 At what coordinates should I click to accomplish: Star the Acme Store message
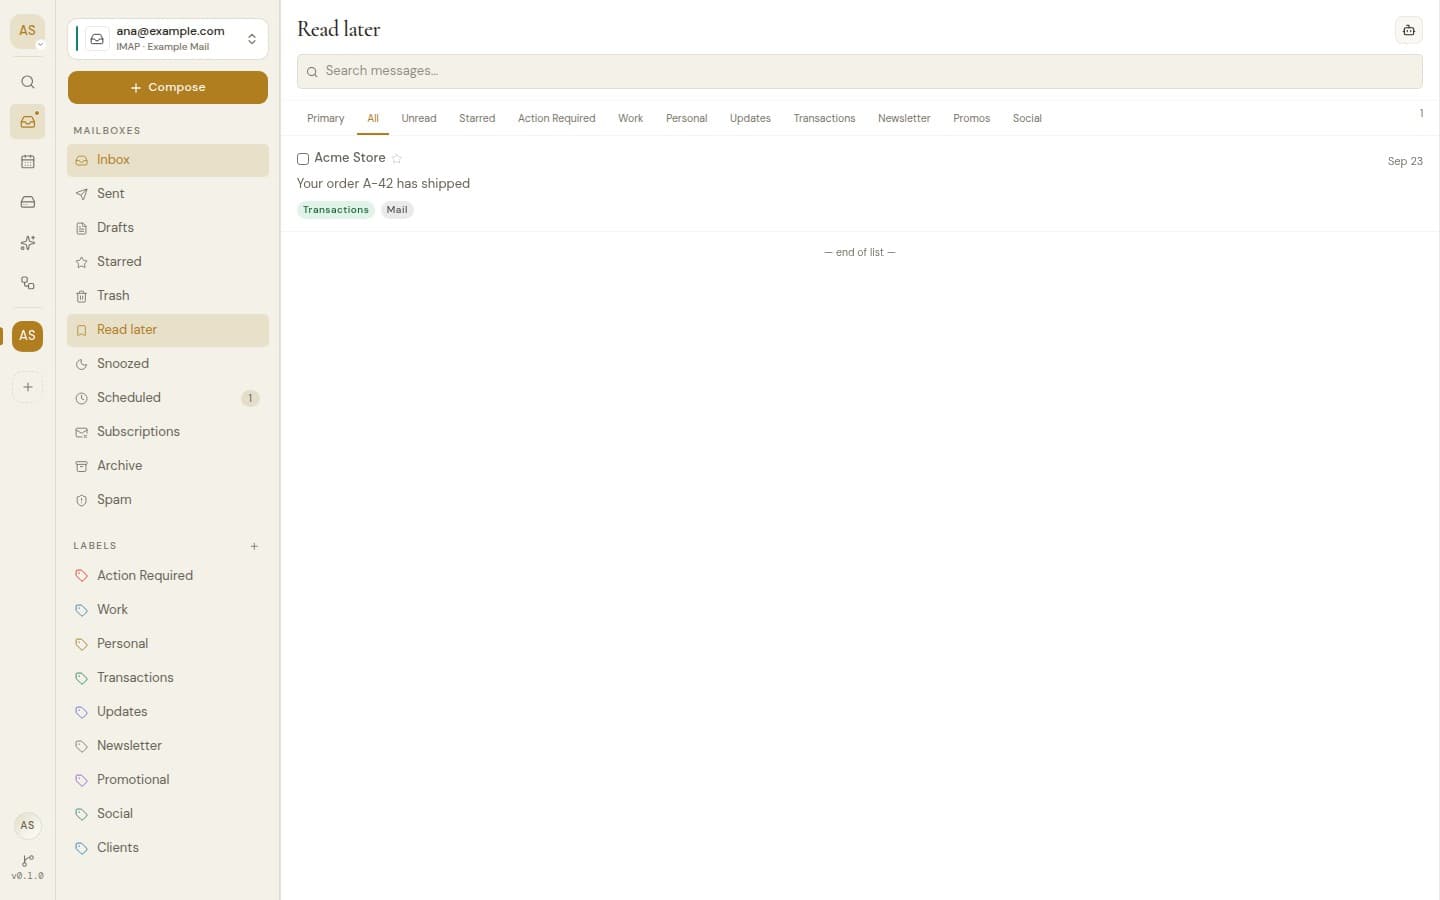click(397, 158)
